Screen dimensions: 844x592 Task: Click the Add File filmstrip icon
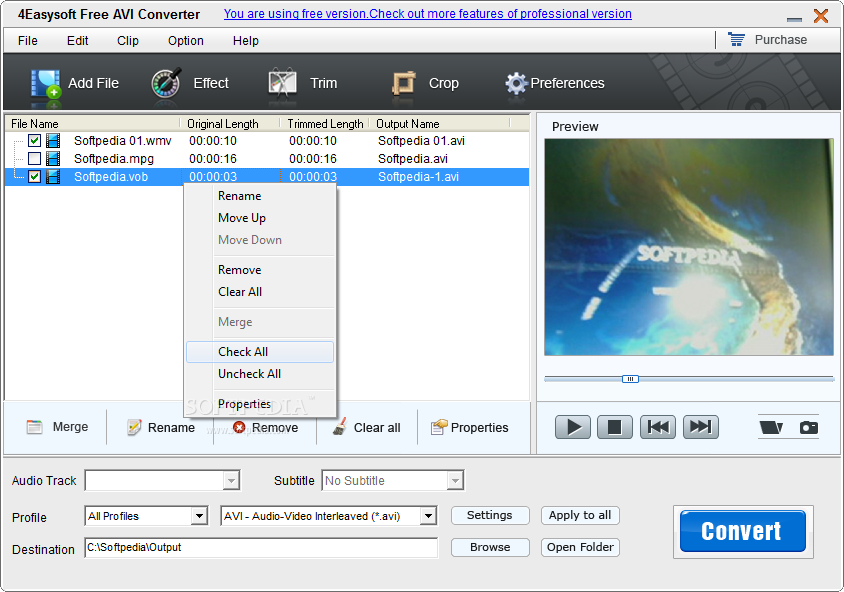[x=45, y=83]
